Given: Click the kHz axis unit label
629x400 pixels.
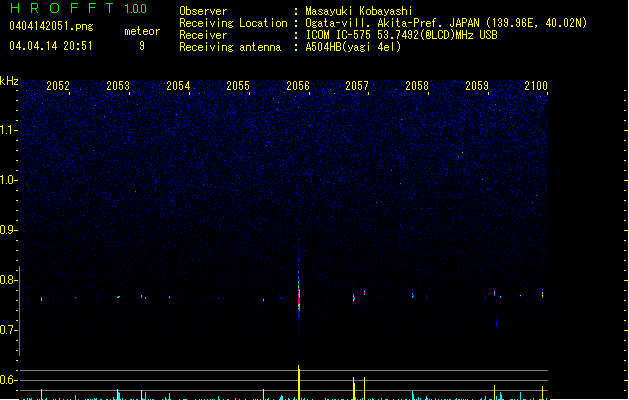Looking at the screenshot, I should click(x=9, y=81).
